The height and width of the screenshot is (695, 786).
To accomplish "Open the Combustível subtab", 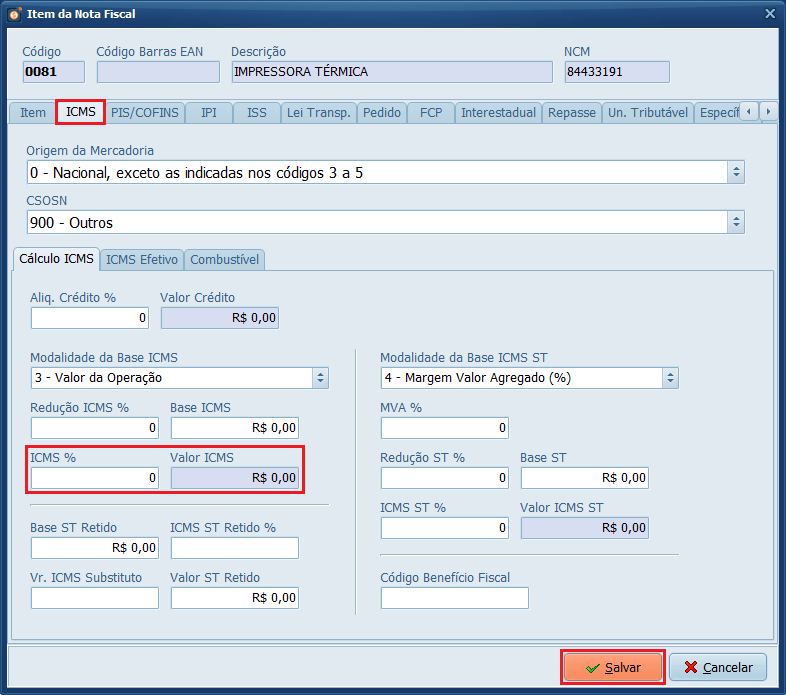I will tap(225, 260).
